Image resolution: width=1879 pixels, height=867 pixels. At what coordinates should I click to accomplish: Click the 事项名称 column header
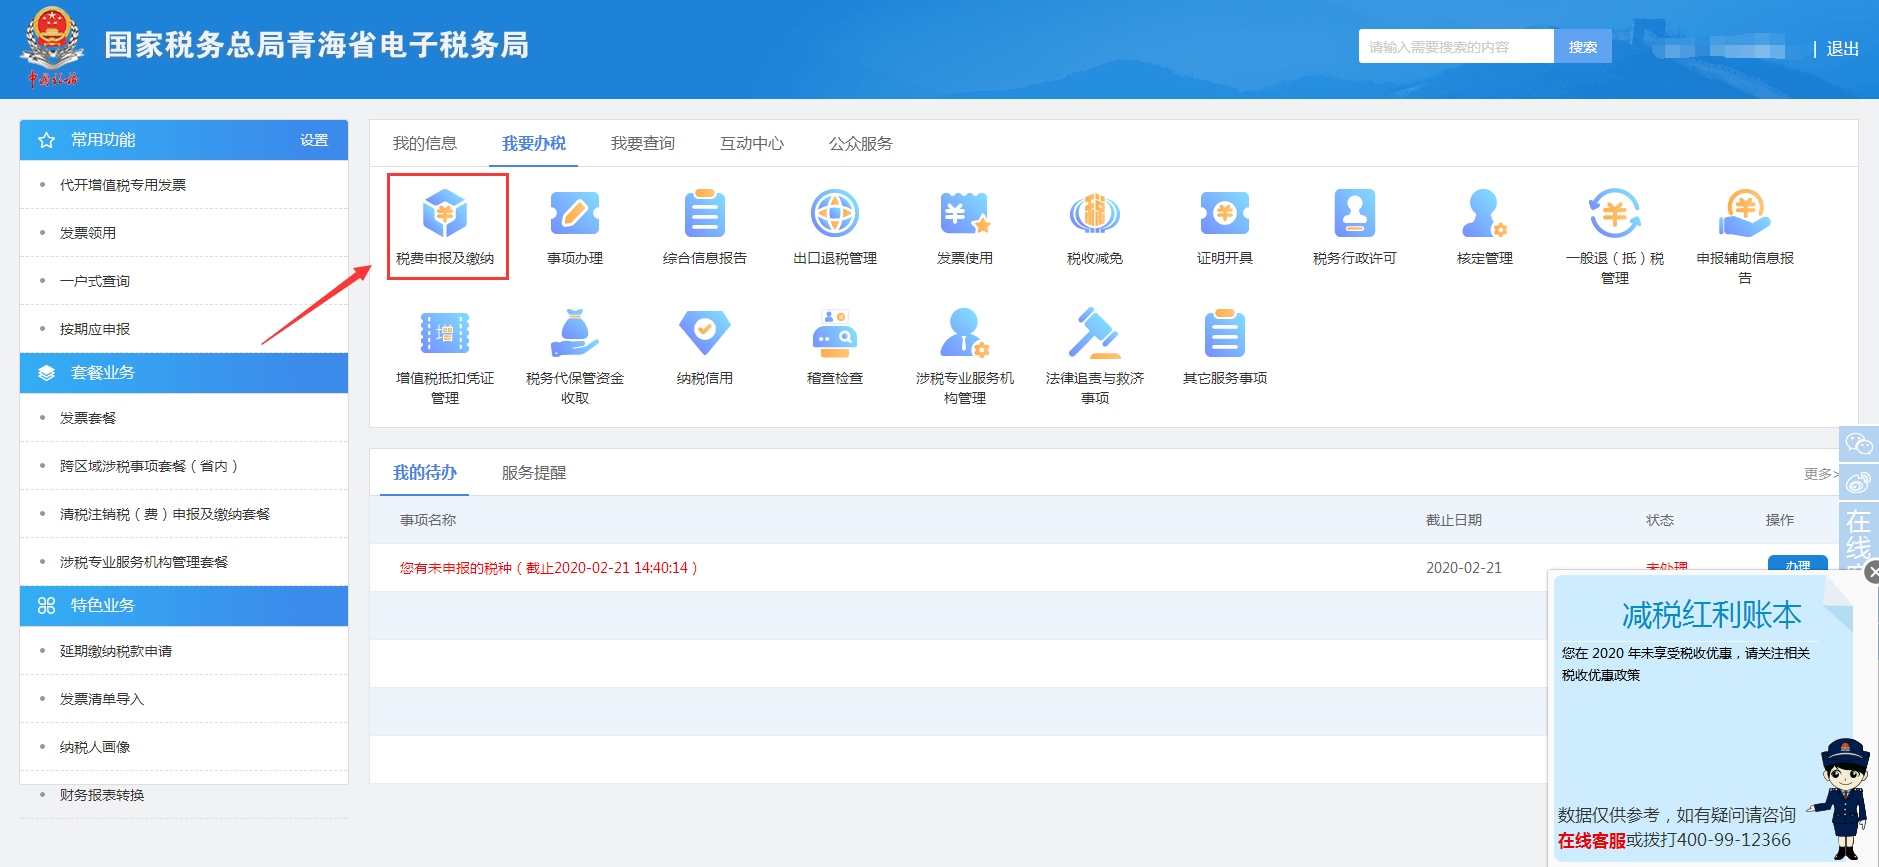pyautogui.click(x=428, y=520)
